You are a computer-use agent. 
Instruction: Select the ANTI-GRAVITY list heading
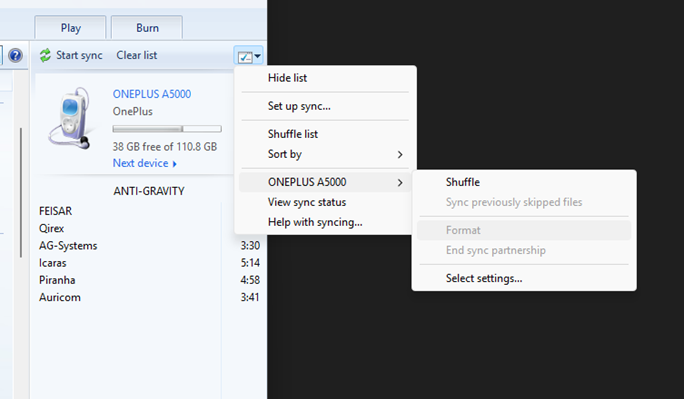(x=149, y=191)
